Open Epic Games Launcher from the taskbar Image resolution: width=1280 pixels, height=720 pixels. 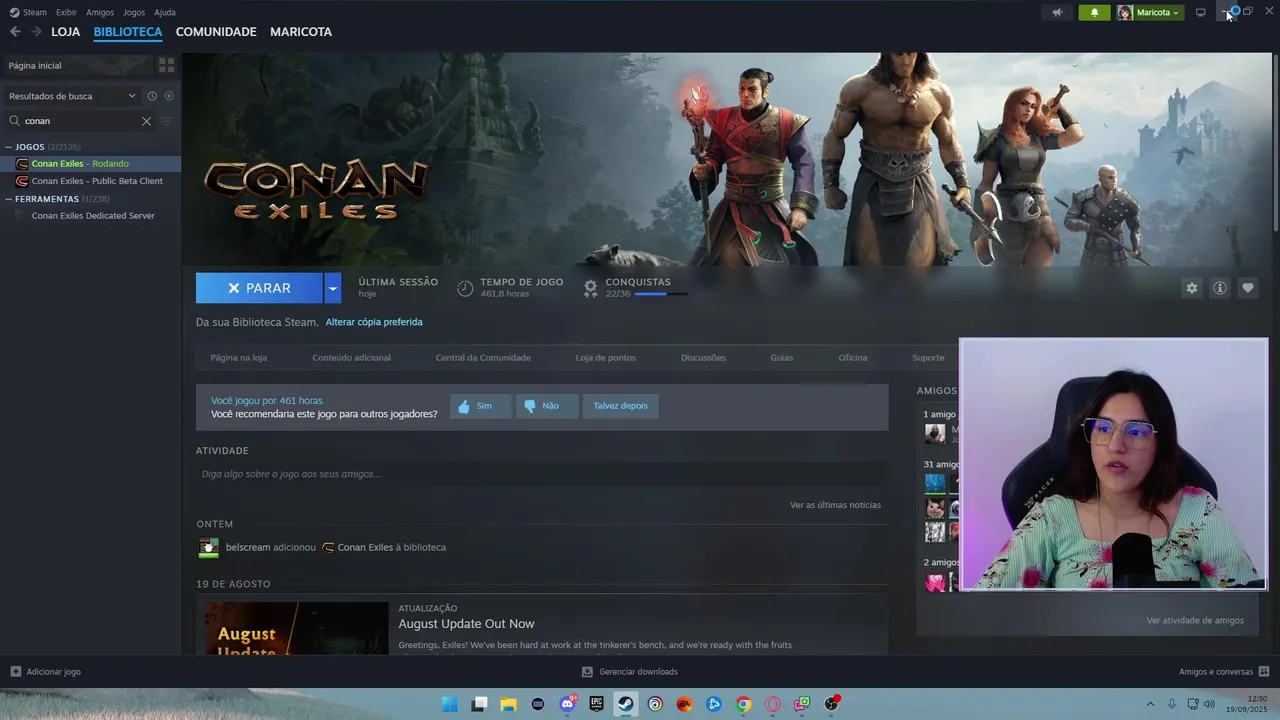tap(597, 704)
